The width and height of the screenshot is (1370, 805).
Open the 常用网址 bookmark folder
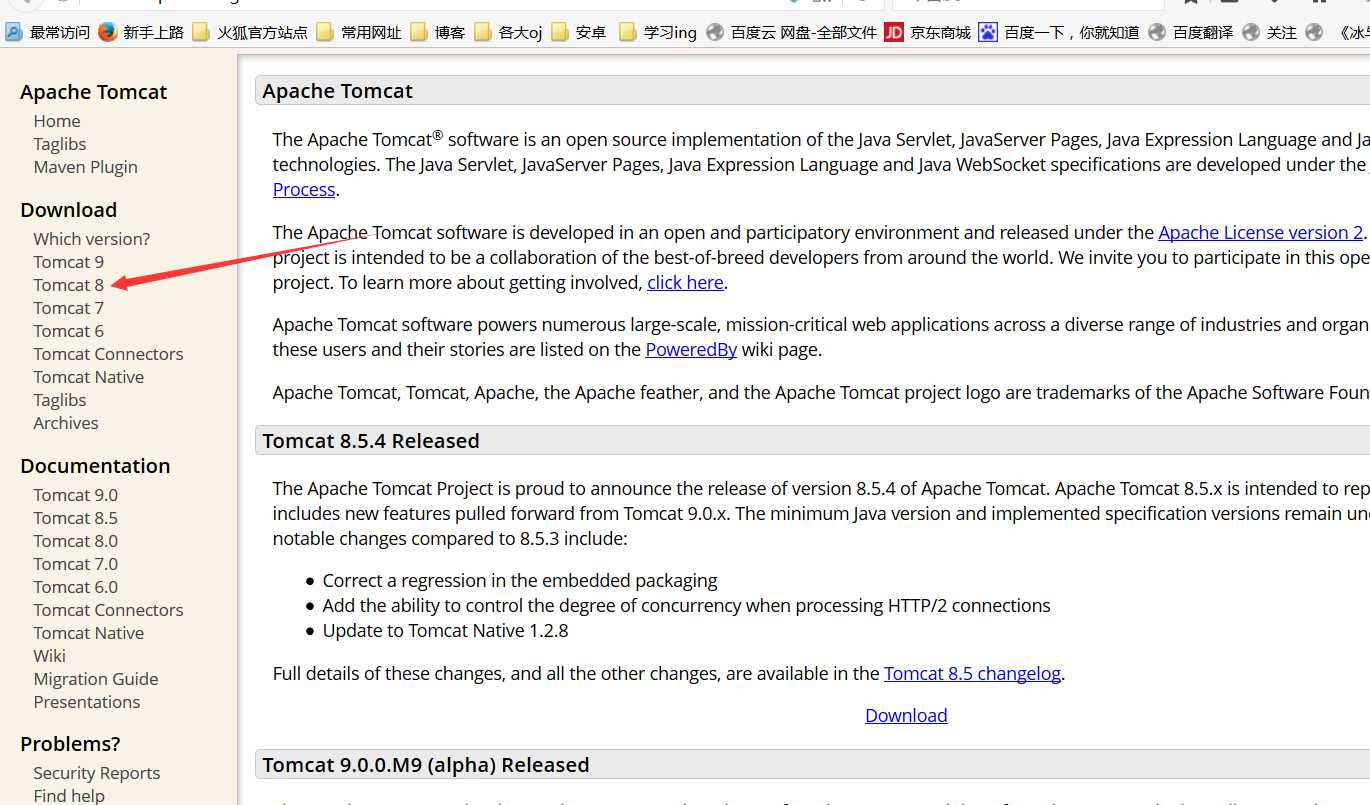359,32
